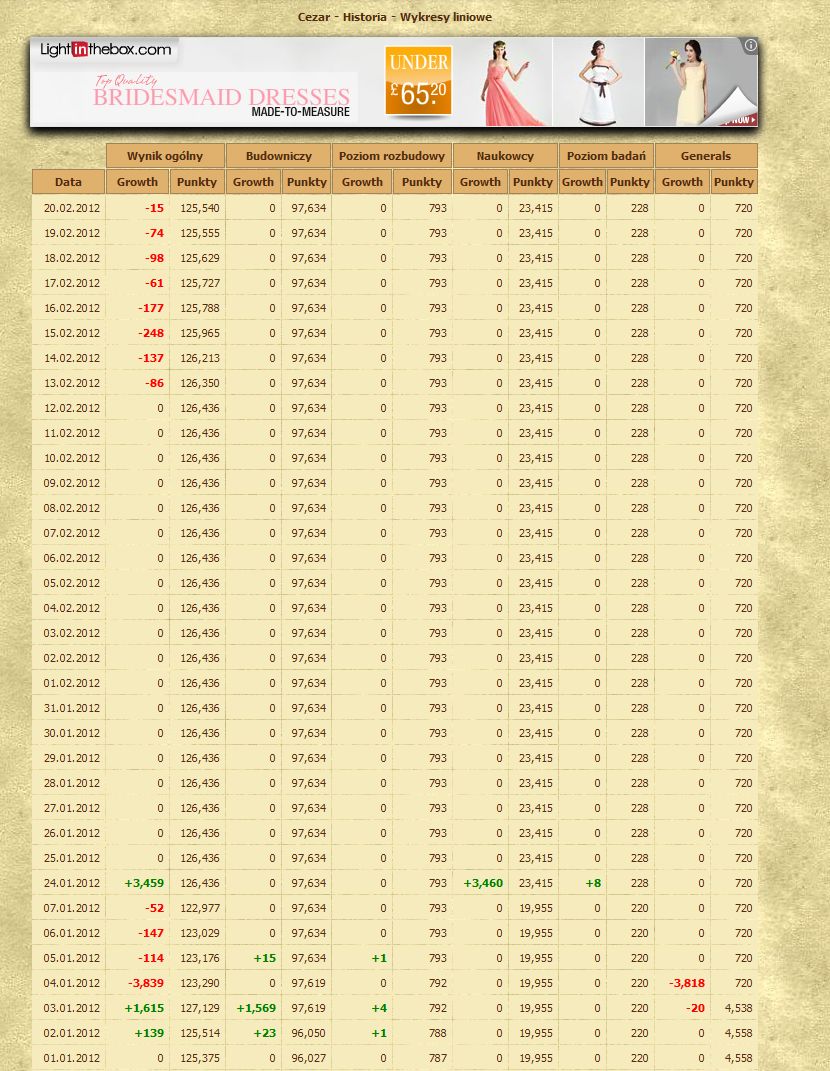
Task: Click the Wynik ogólny column group header
Action: pos(165,156)
